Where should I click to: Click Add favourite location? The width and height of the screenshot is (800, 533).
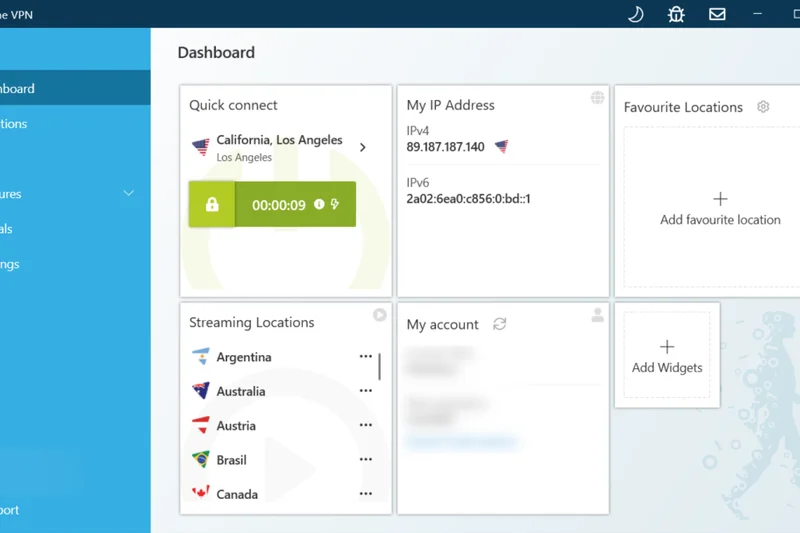(x=720, y=209)
